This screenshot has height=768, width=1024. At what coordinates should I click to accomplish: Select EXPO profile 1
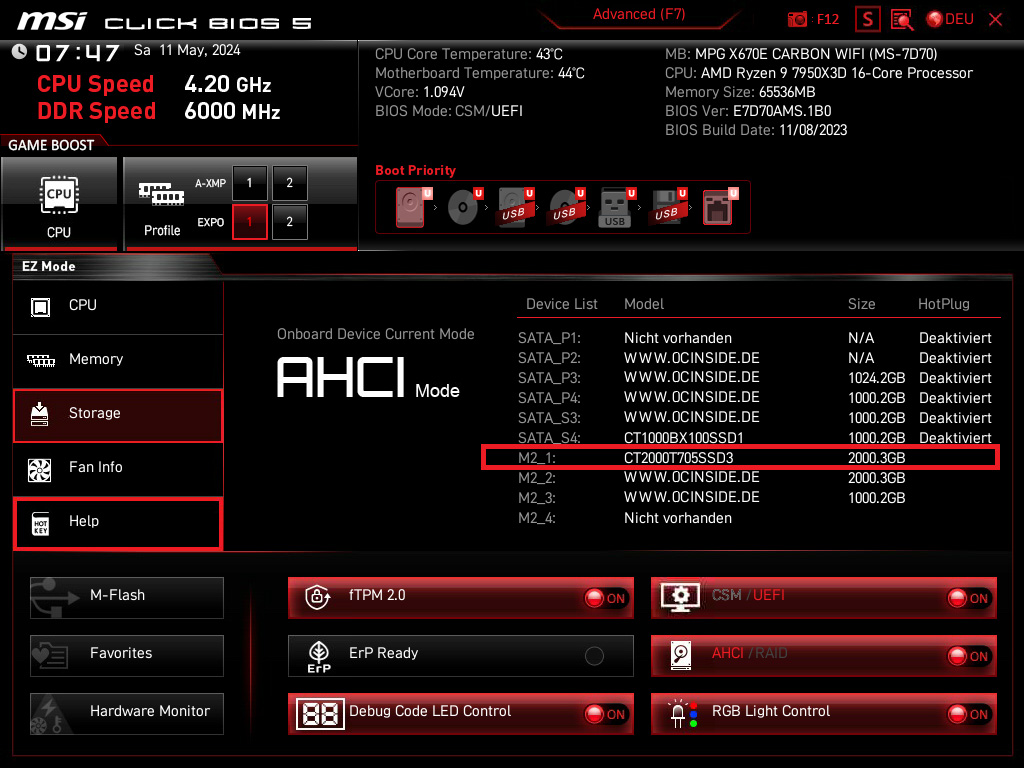(x=250, y=222)
